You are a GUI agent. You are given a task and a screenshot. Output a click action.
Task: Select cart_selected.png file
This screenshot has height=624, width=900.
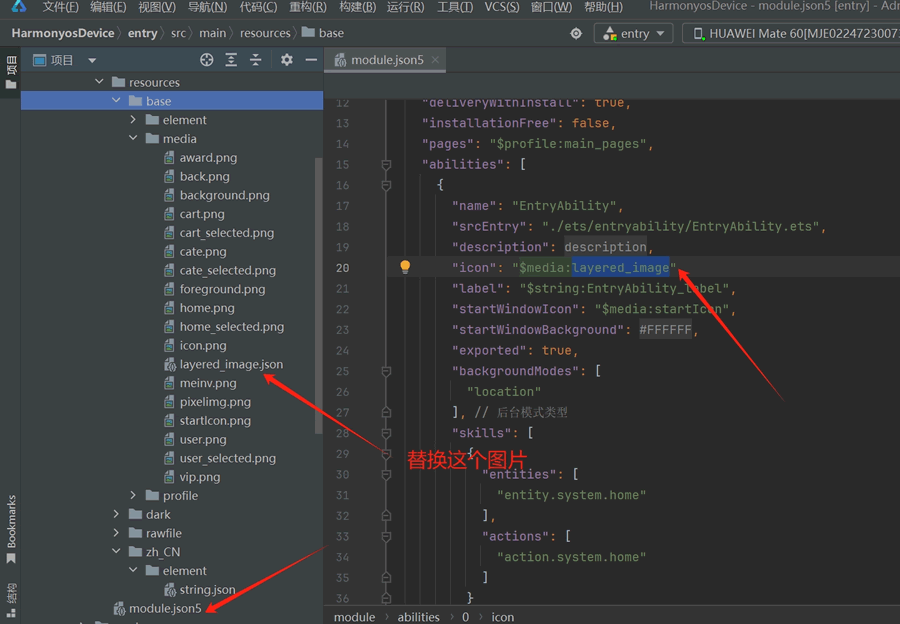[219, 232]
